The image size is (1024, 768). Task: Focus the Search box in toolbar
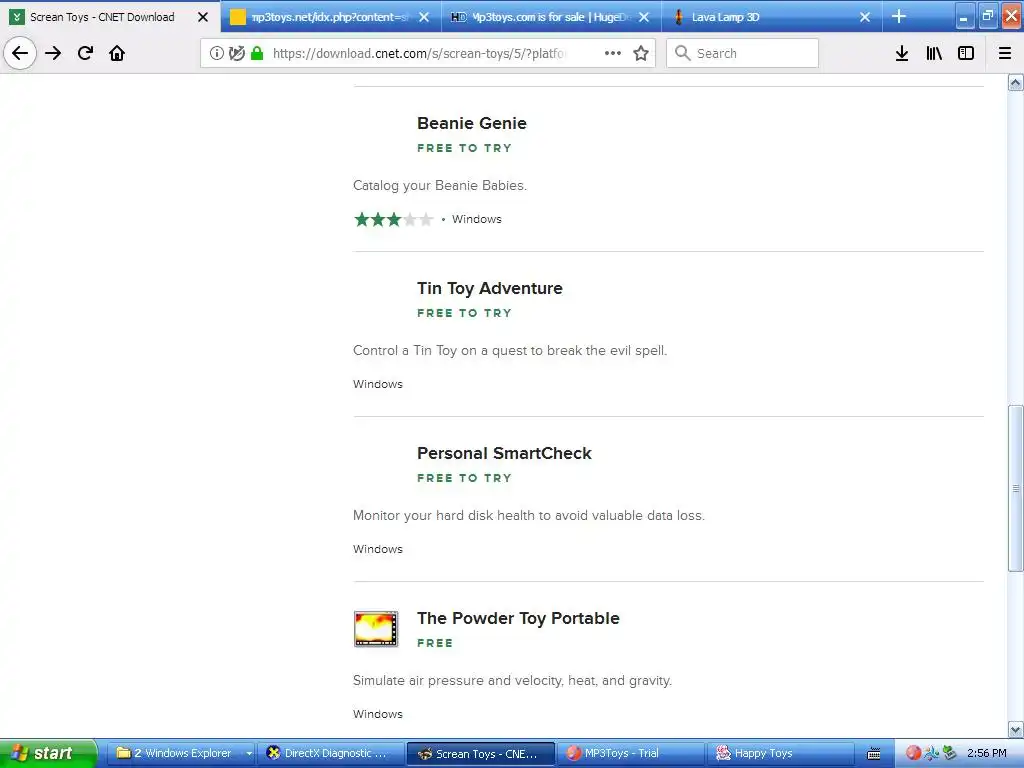click(x=742, y=53)
